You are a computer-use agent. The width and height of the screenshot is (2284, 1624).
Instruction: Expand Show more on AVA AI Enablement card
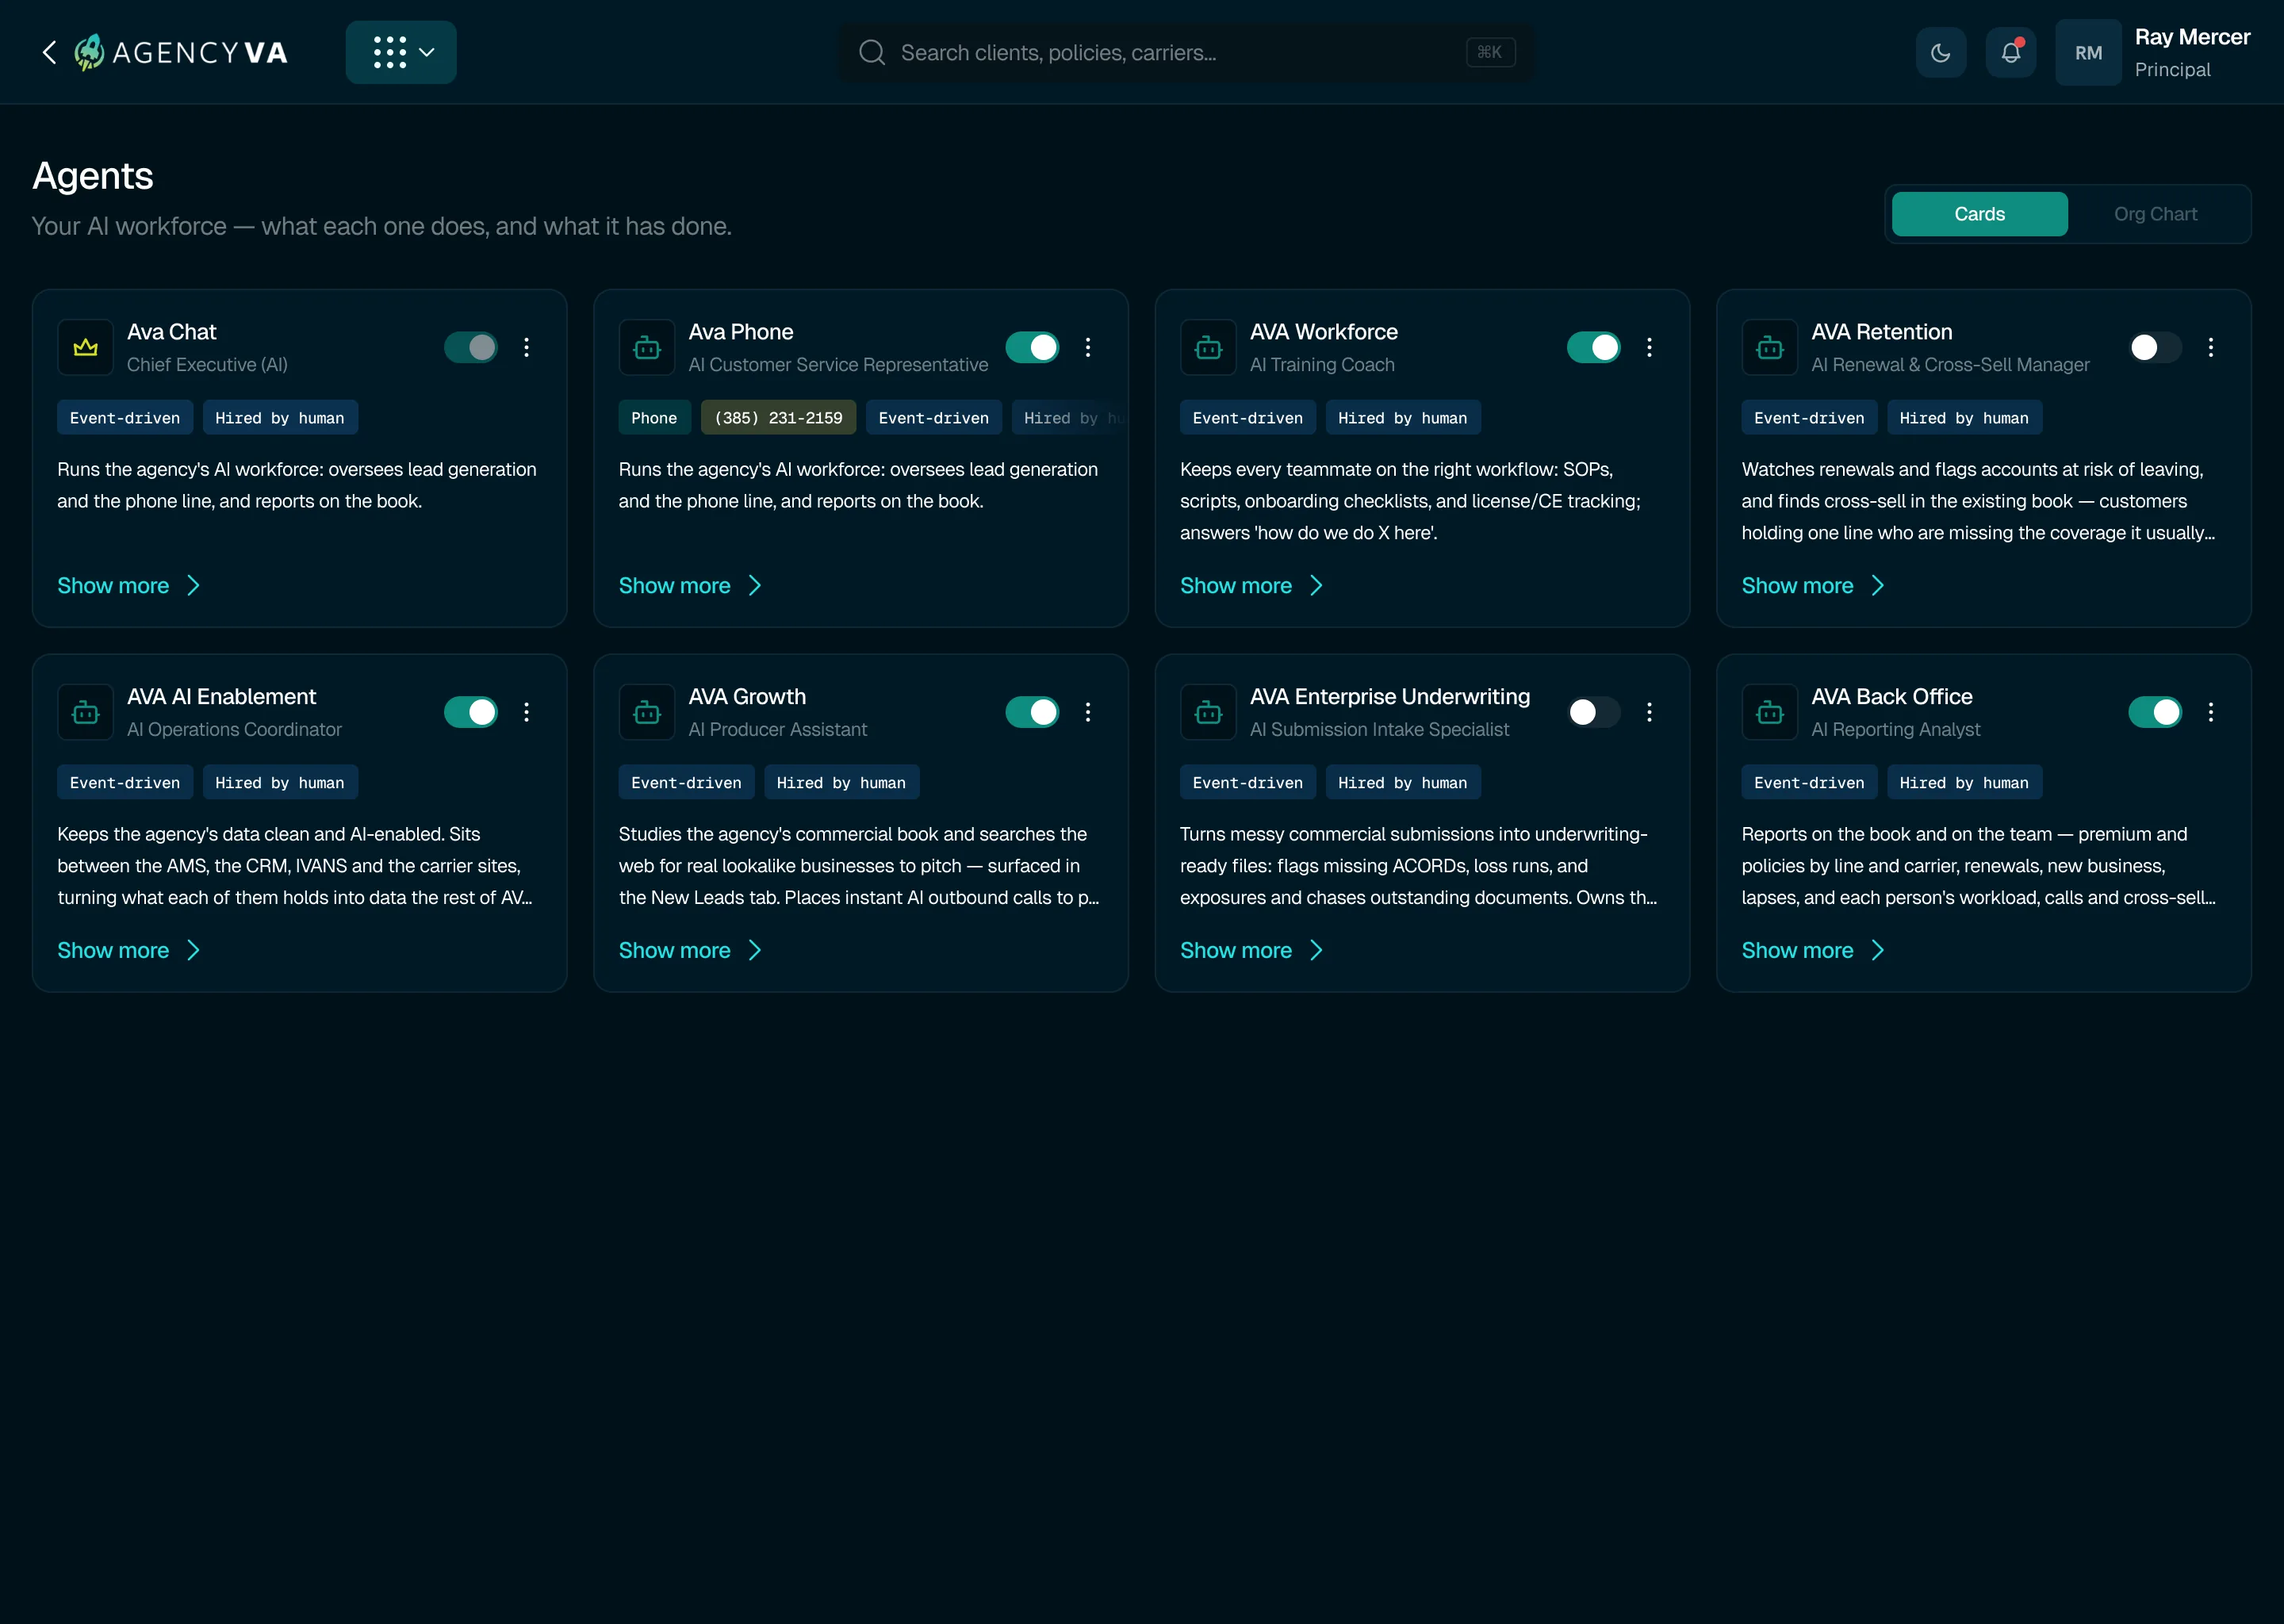[129, 951]
